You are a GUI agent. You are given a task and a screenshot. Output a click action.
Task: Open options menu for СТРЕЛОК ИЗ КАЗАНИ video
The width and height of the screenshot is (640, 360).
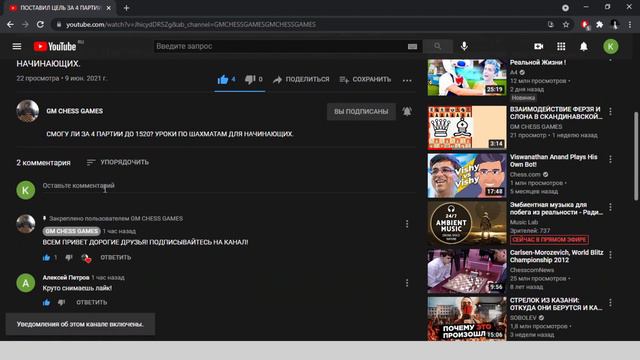tap(610, 302)
